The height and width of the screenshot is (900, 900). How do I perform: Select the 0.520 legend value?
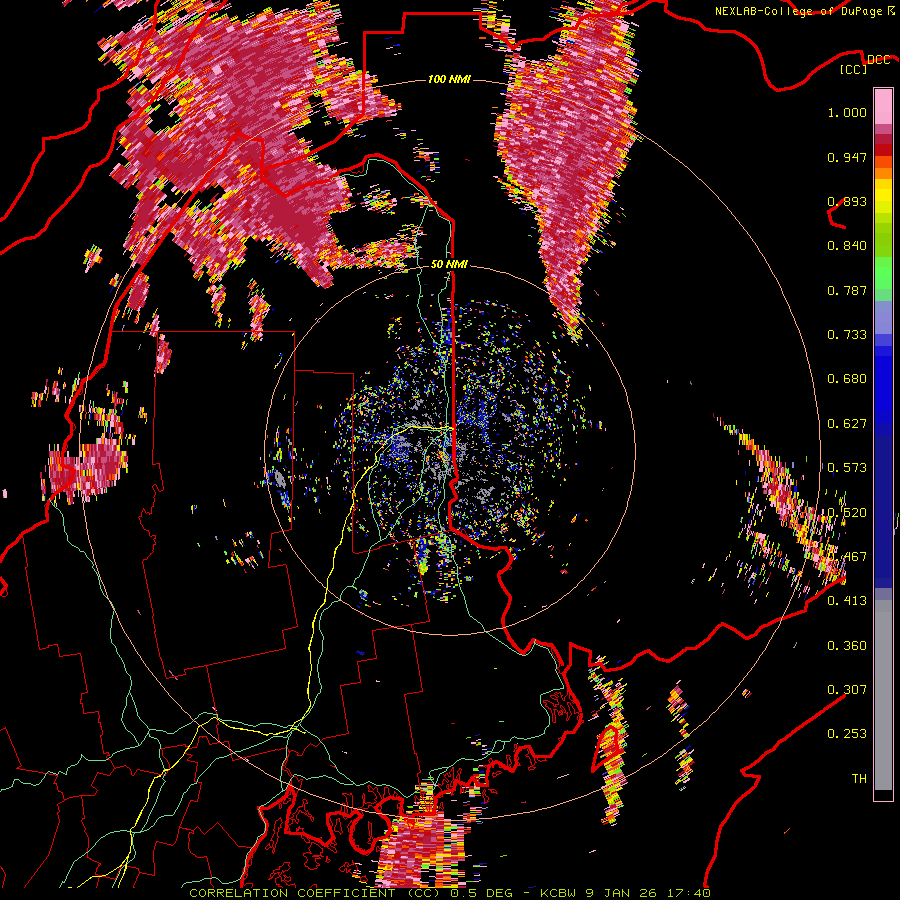pyautogui.click(x=847, y=513)
